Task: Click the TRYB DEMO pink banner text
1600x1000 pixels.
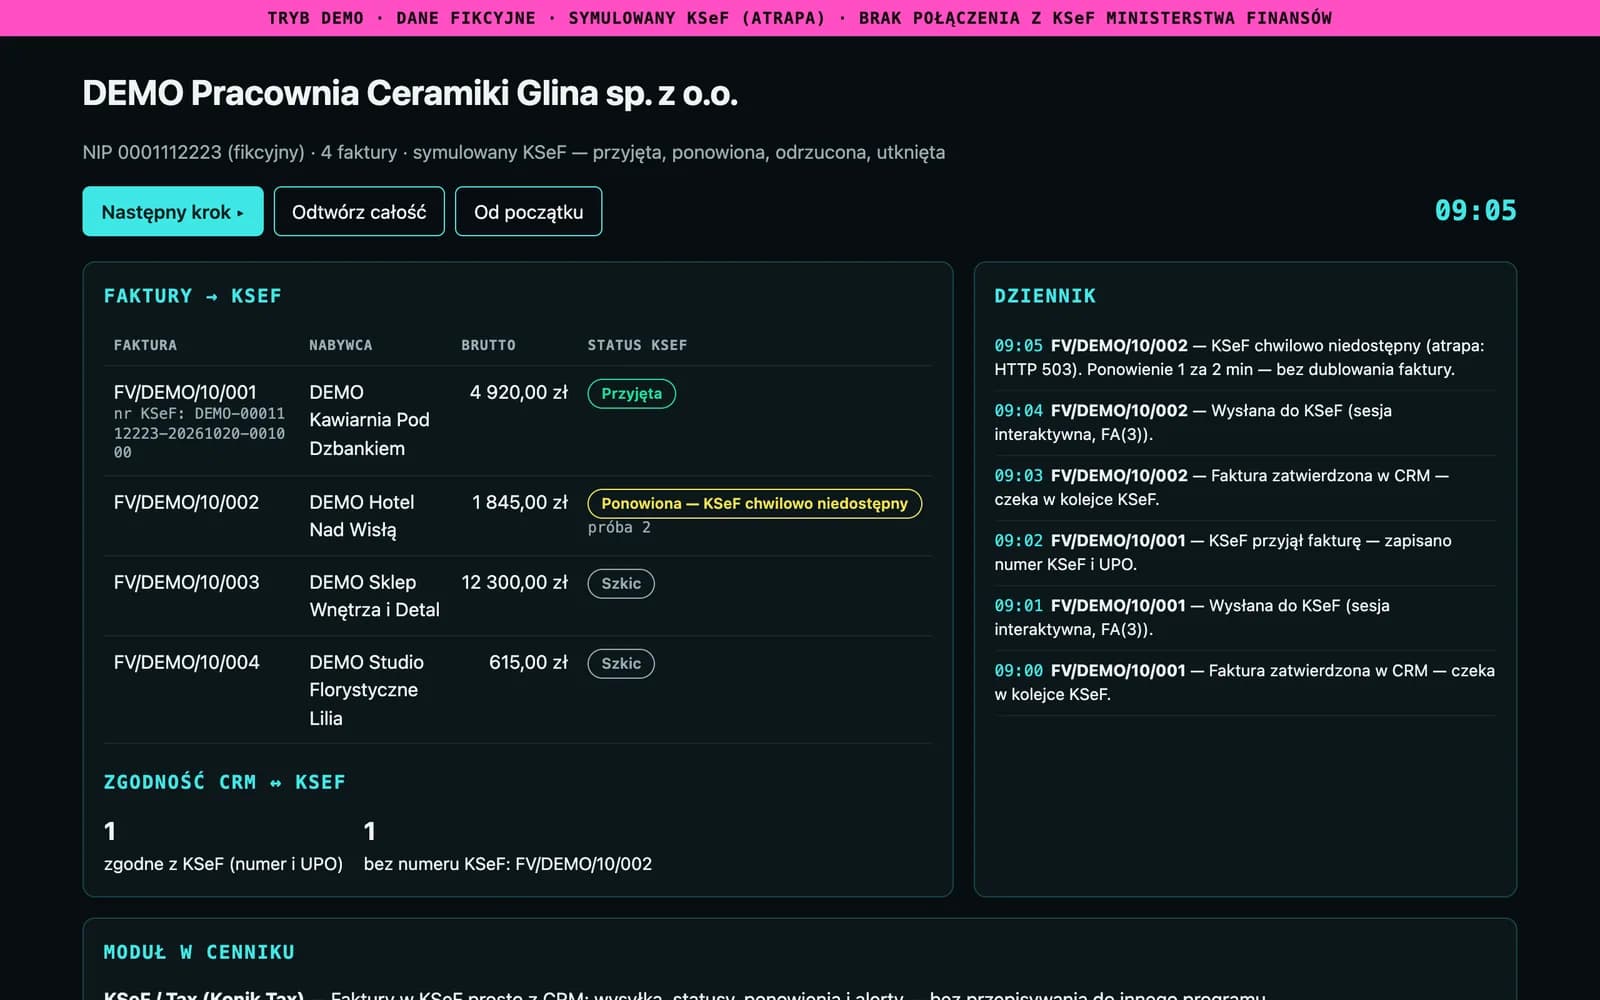Action: point(799,18)
